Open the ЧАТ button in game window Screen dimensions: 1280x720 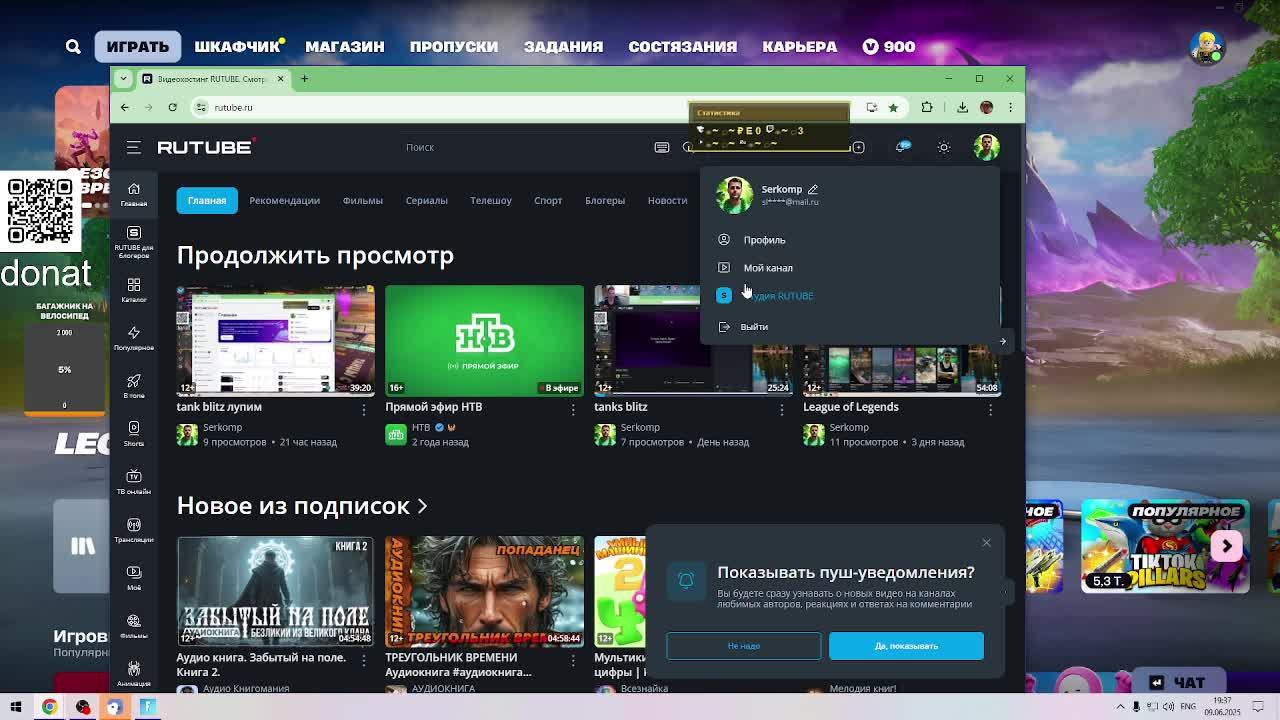[1176, 682]
